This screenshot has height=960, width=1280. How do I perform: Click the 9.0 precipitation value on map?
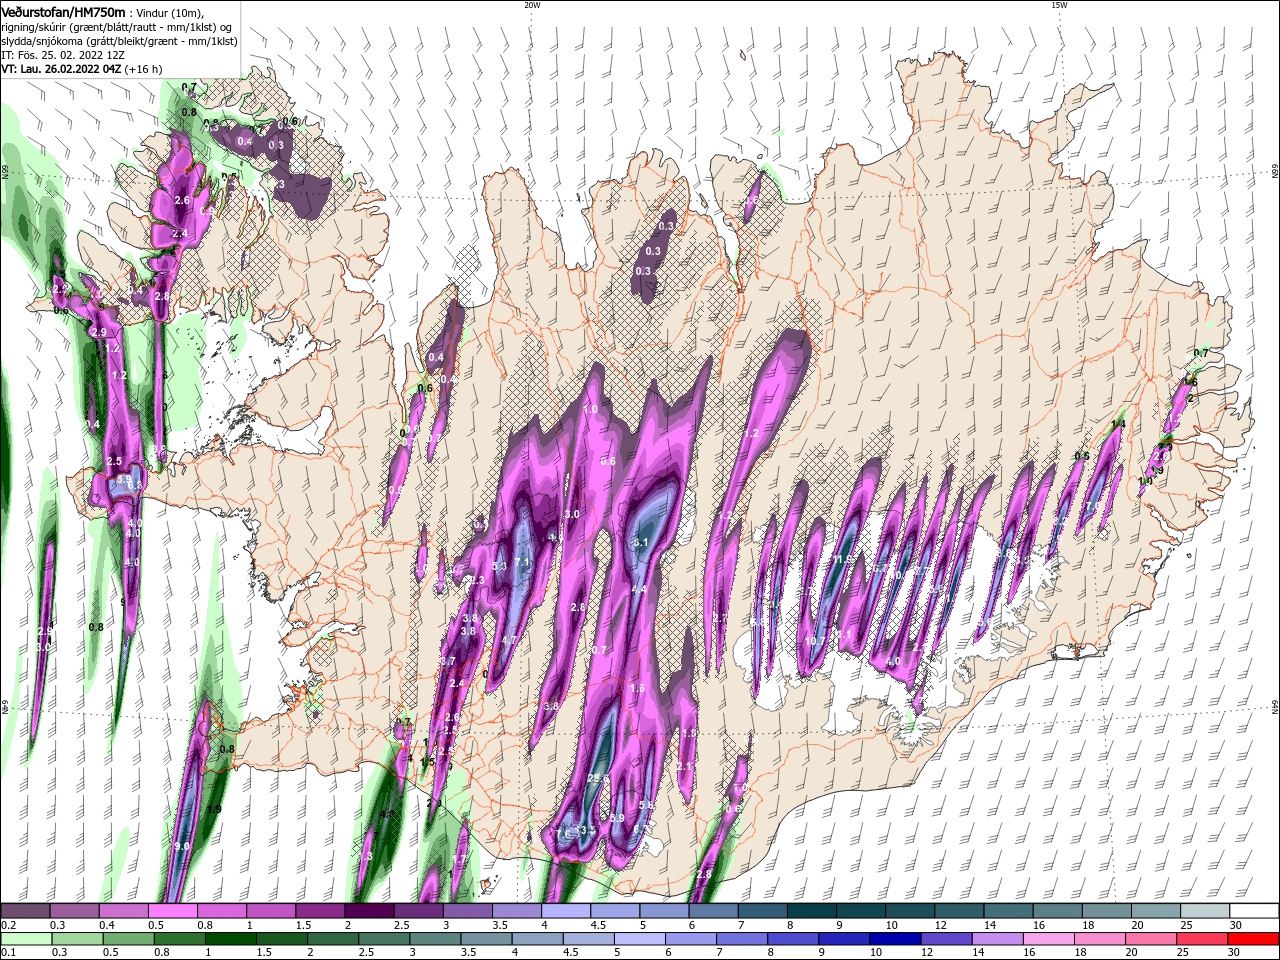point(182,846)
